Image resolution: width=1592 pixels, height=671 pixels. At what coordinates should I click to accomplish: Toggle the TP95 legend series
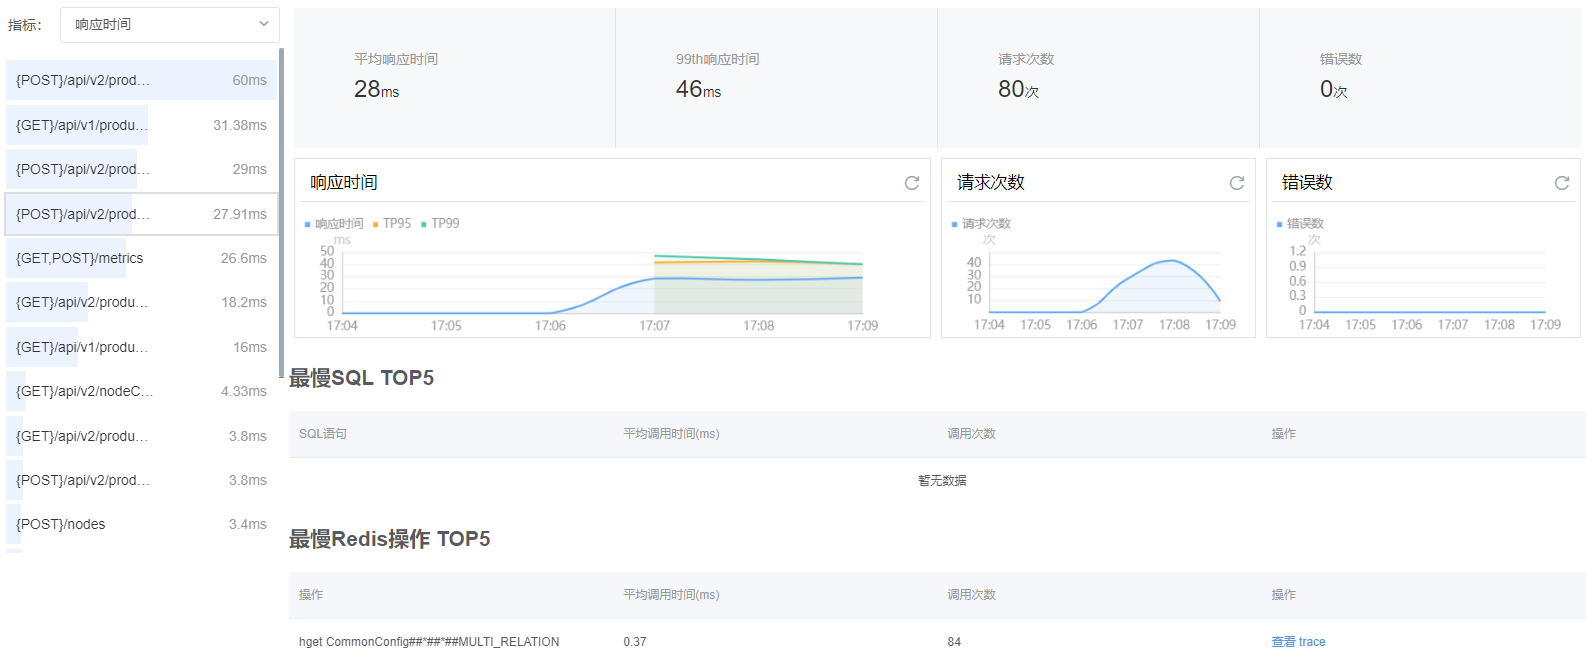(x=391, y=224)
